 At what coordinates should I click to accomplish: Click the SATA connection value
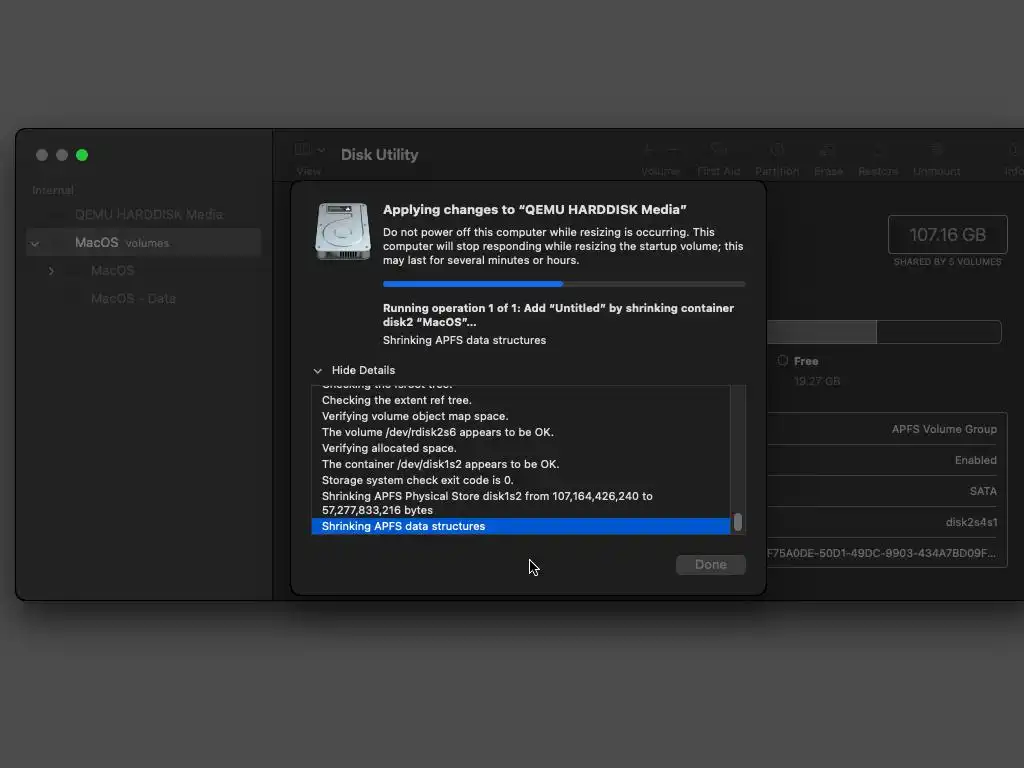click(983, 491)
